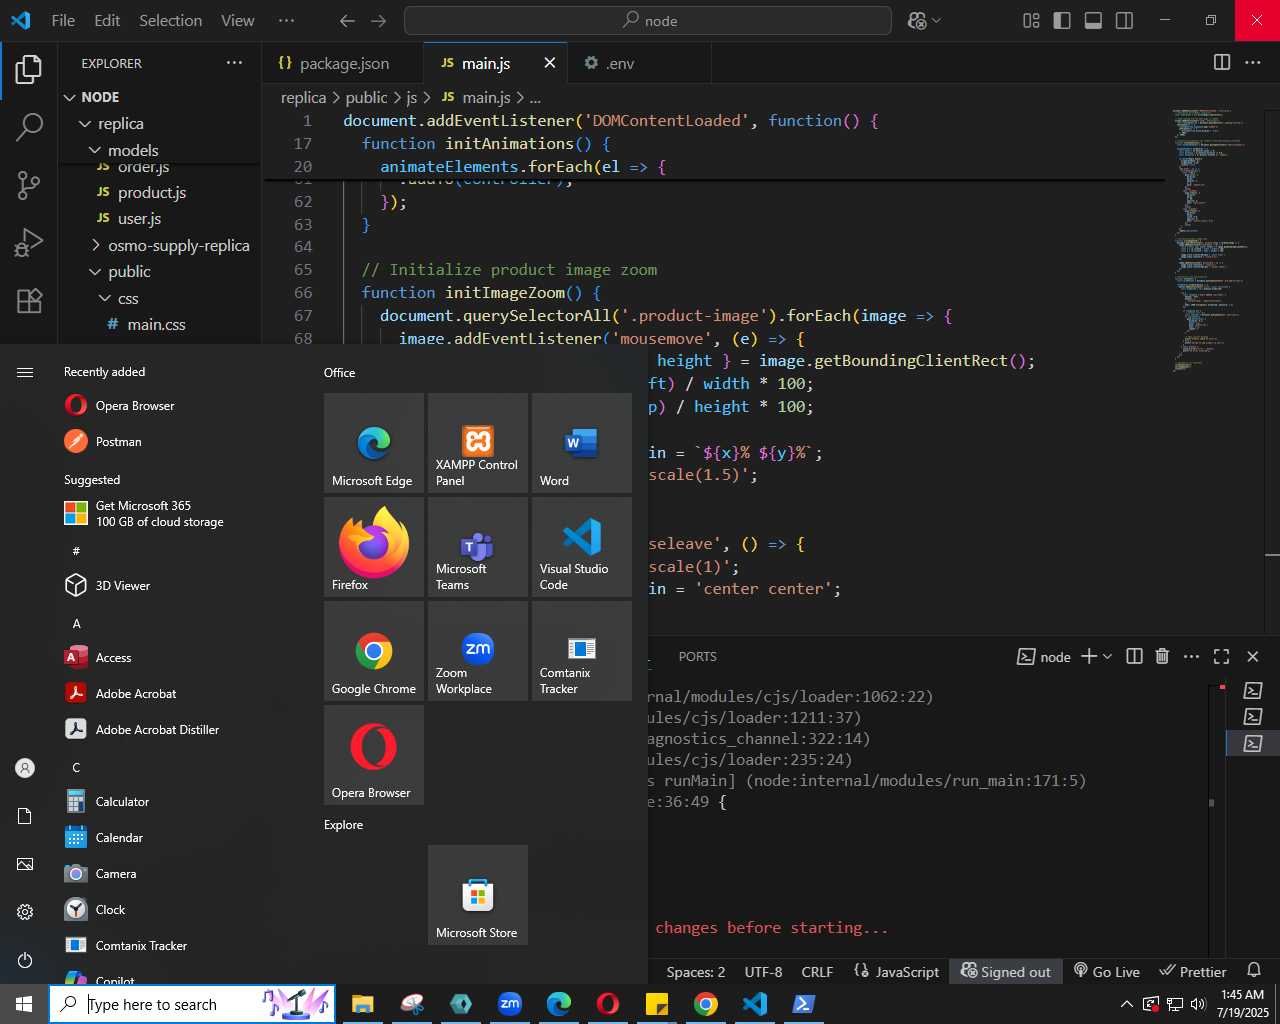Click Signed out status item

(x=1006, y=971)
